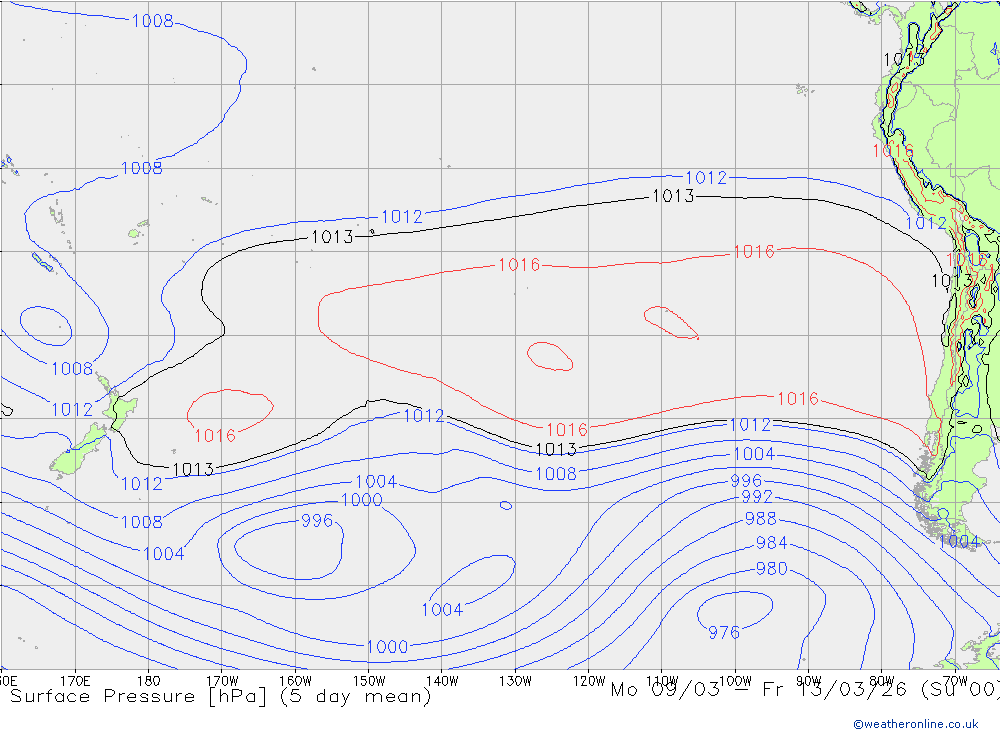
Task: Click the 1004 label above the 976 low's 996 label
Action: pyautogui.click(x=754, y=454)
